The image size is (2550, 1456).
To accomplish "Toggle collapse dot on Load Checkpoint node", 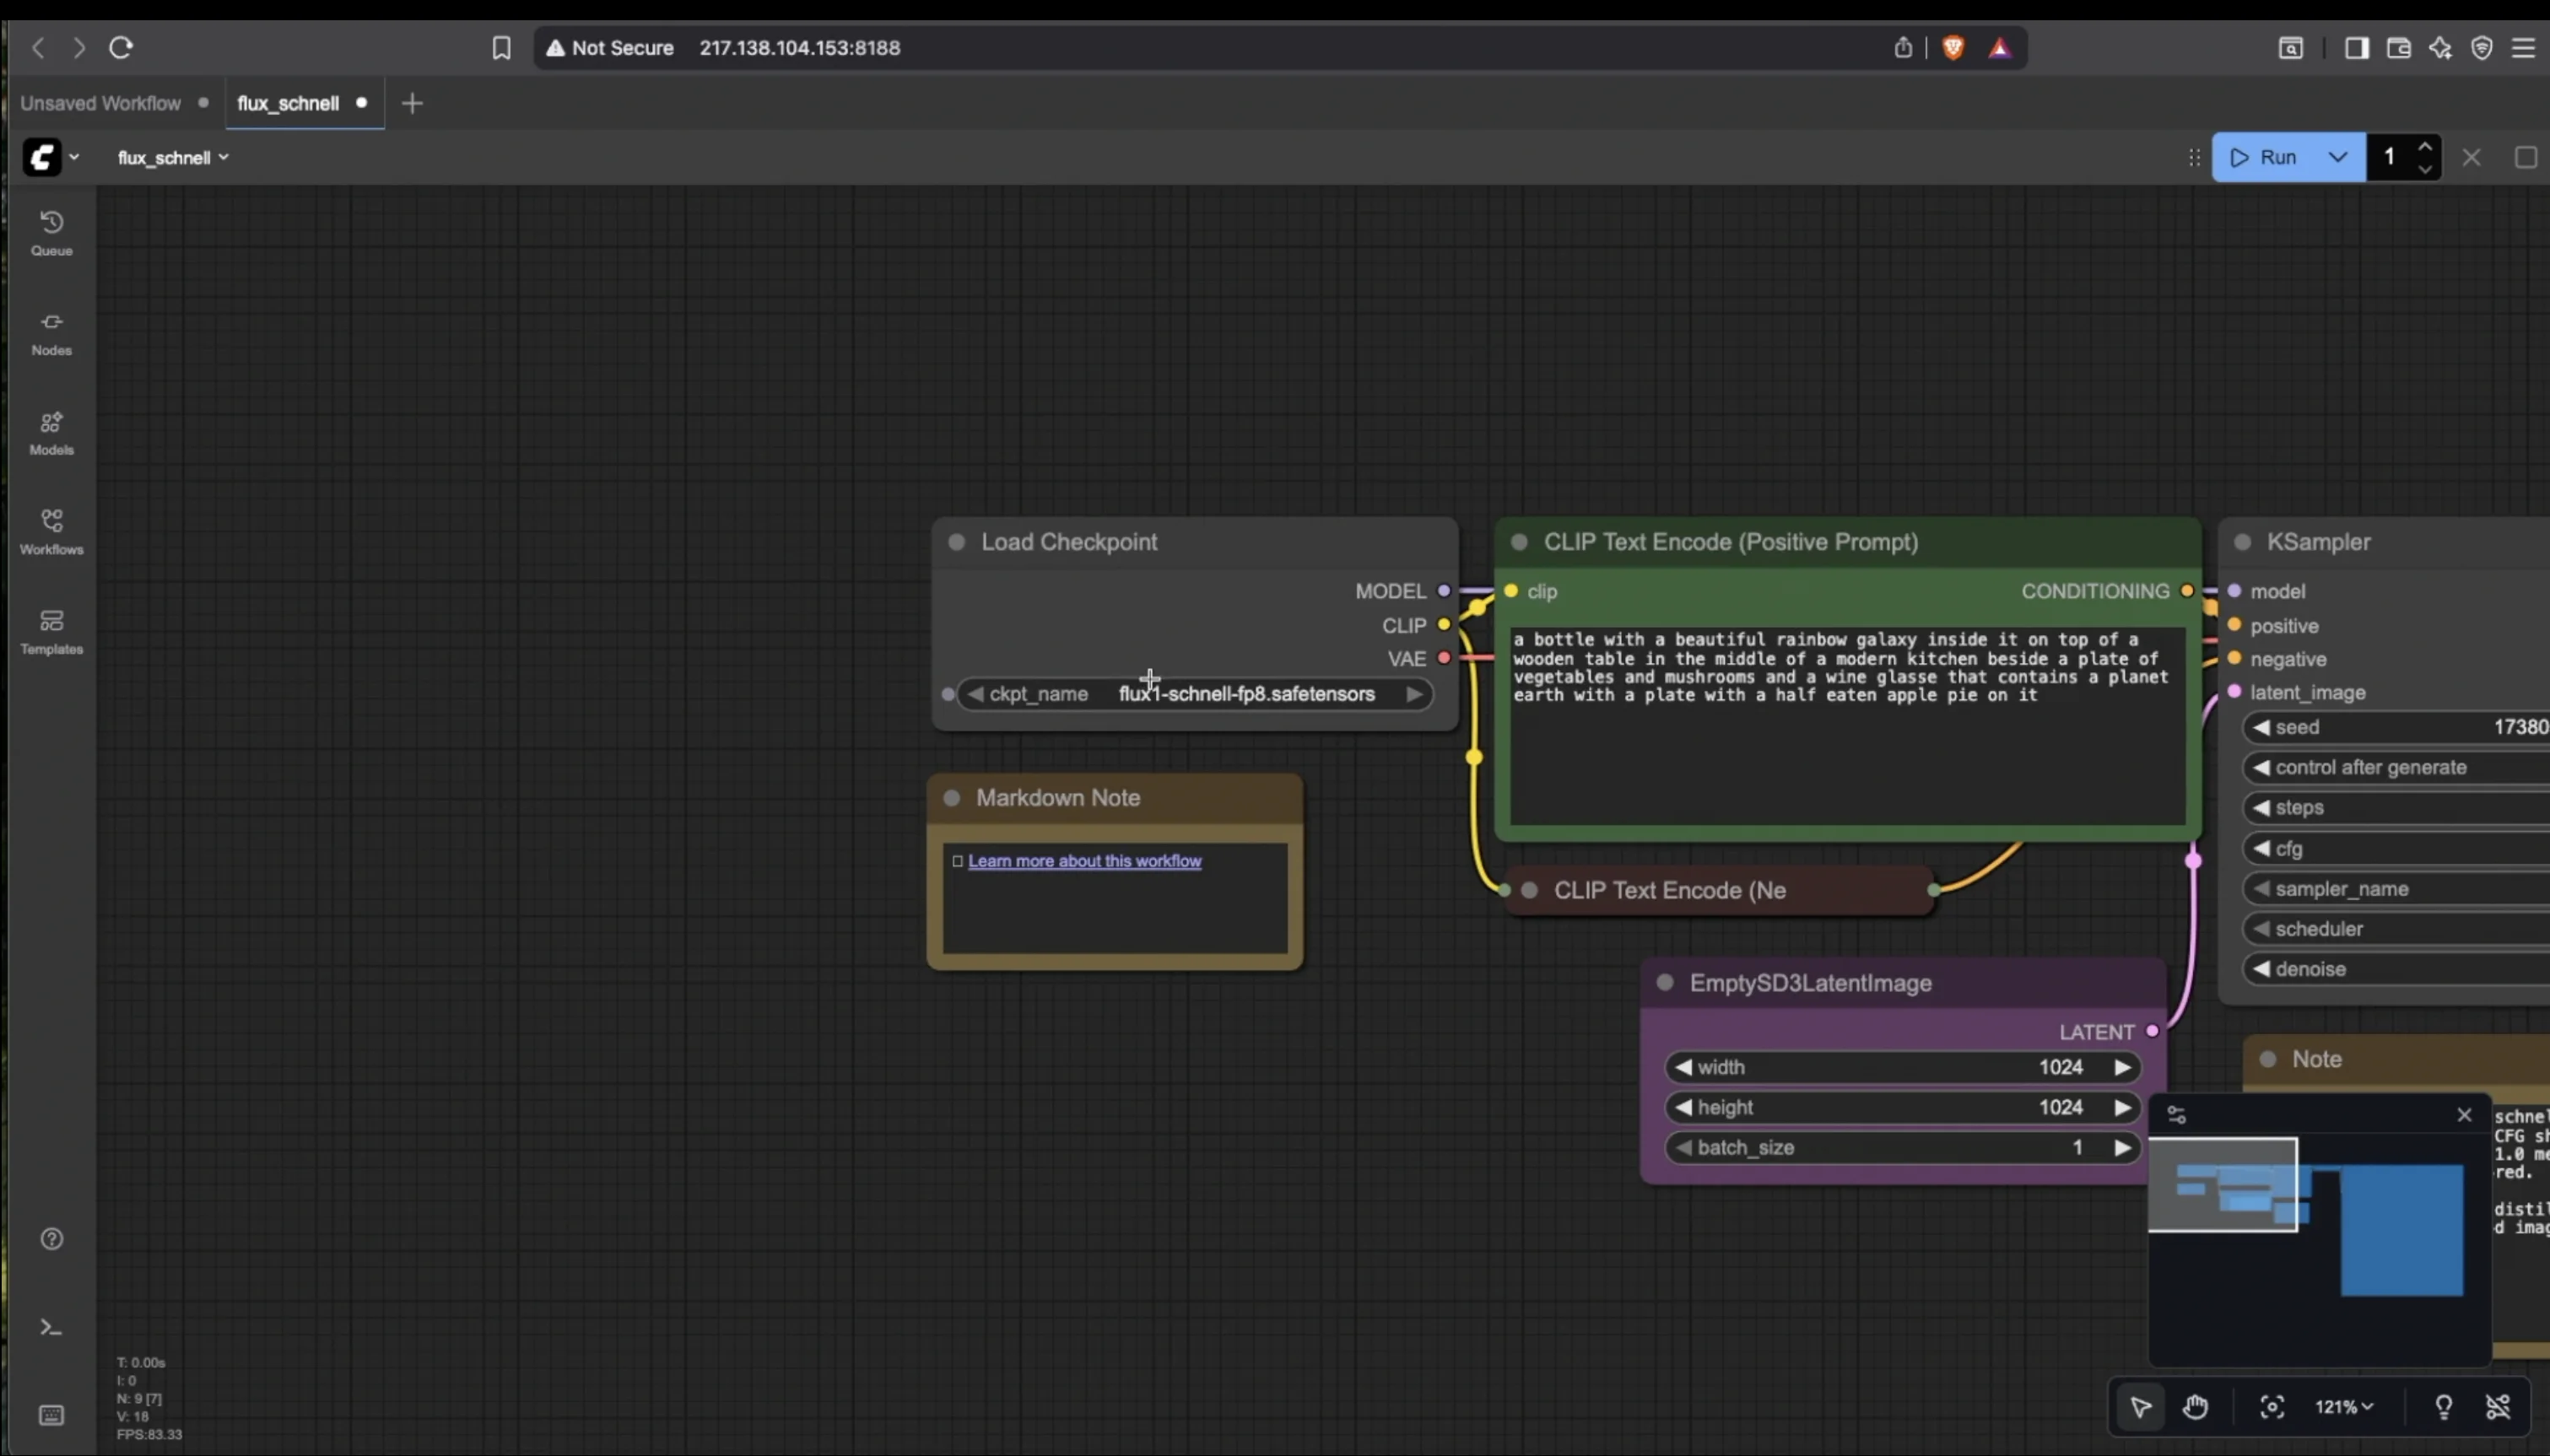I will [956, 542].
